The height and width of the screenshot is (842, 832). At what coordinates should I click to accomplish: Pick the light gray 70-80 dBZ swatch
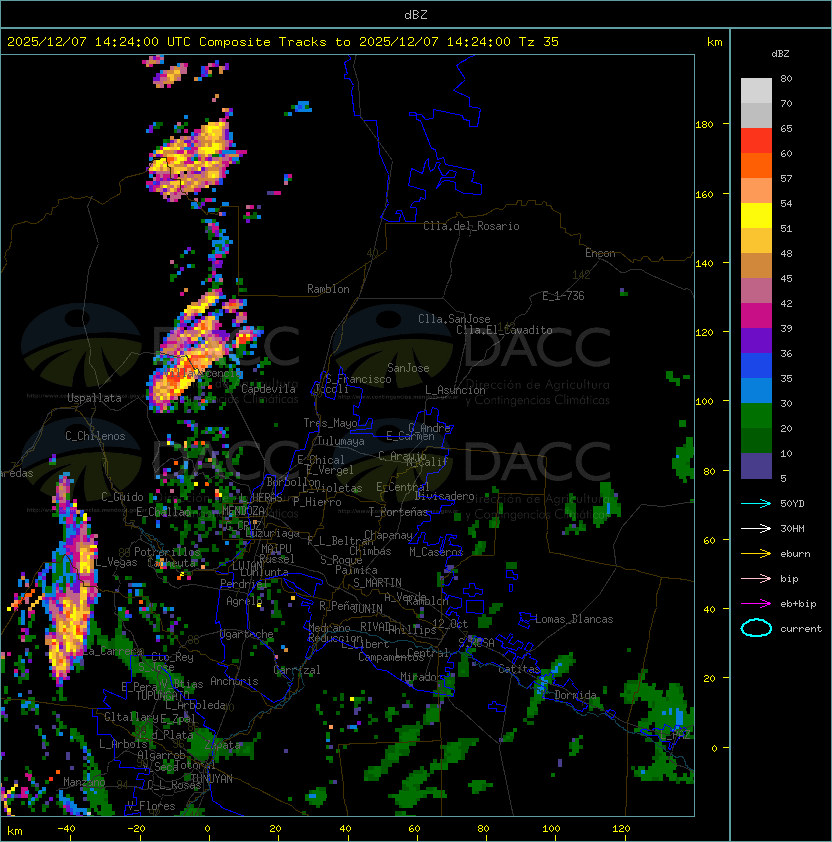pos(756,90)
